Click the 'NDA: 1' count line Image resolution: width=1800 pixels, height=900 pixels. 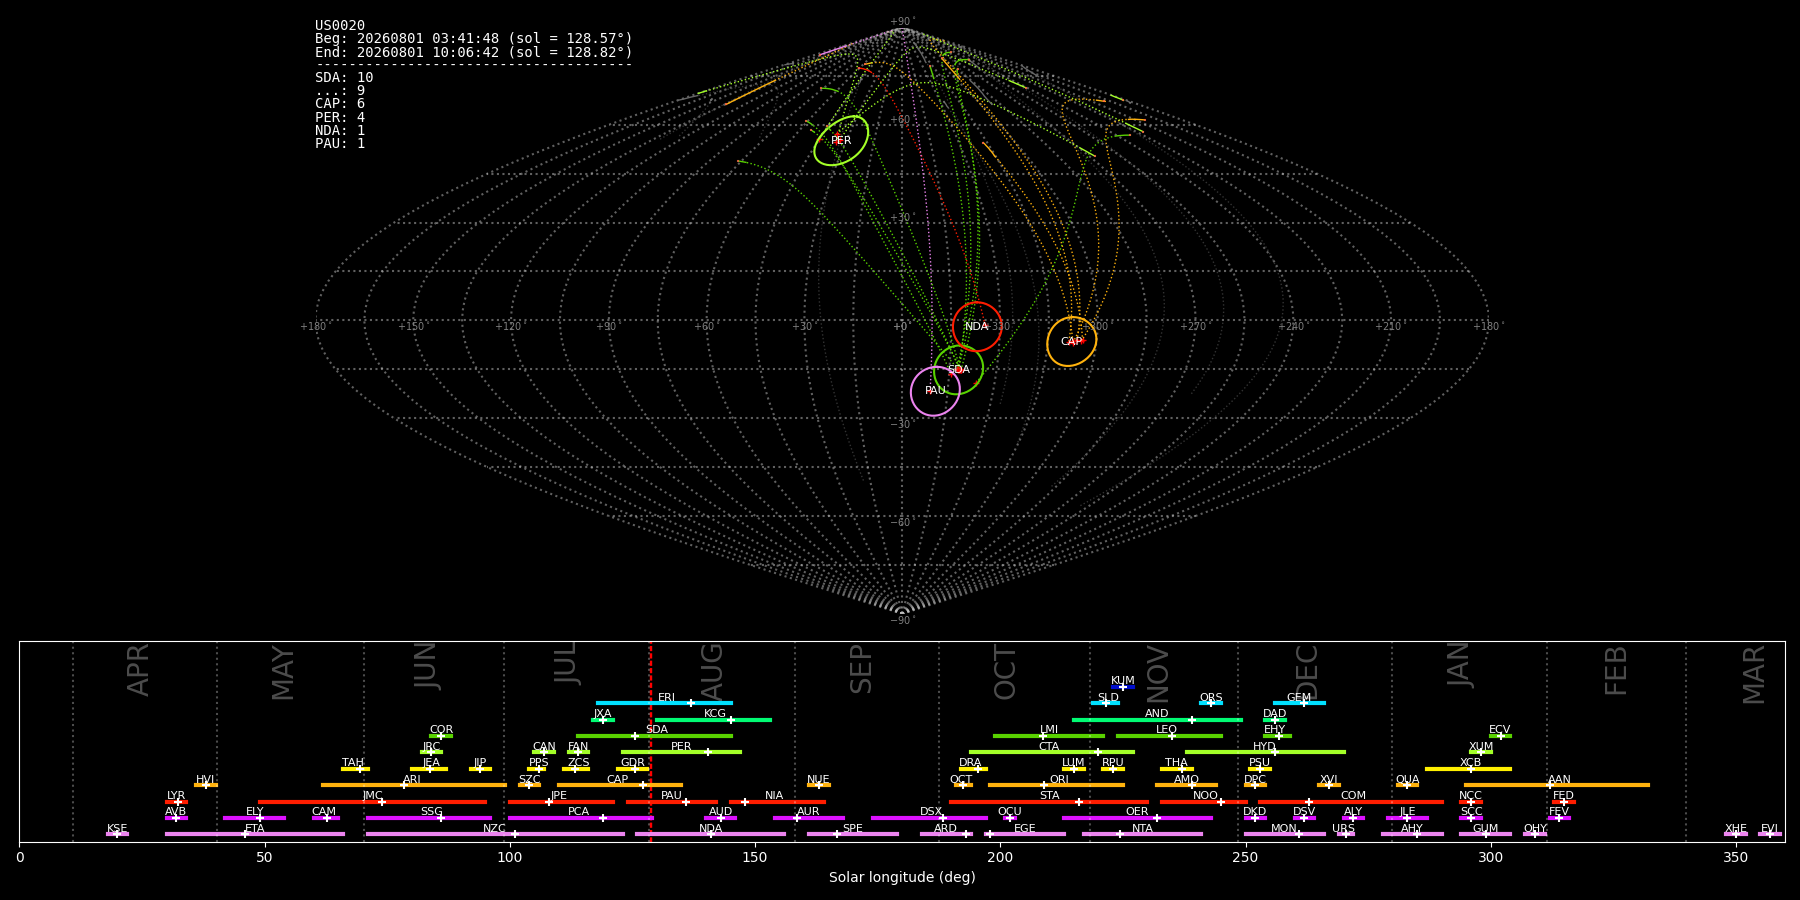(x=340, y=131)
